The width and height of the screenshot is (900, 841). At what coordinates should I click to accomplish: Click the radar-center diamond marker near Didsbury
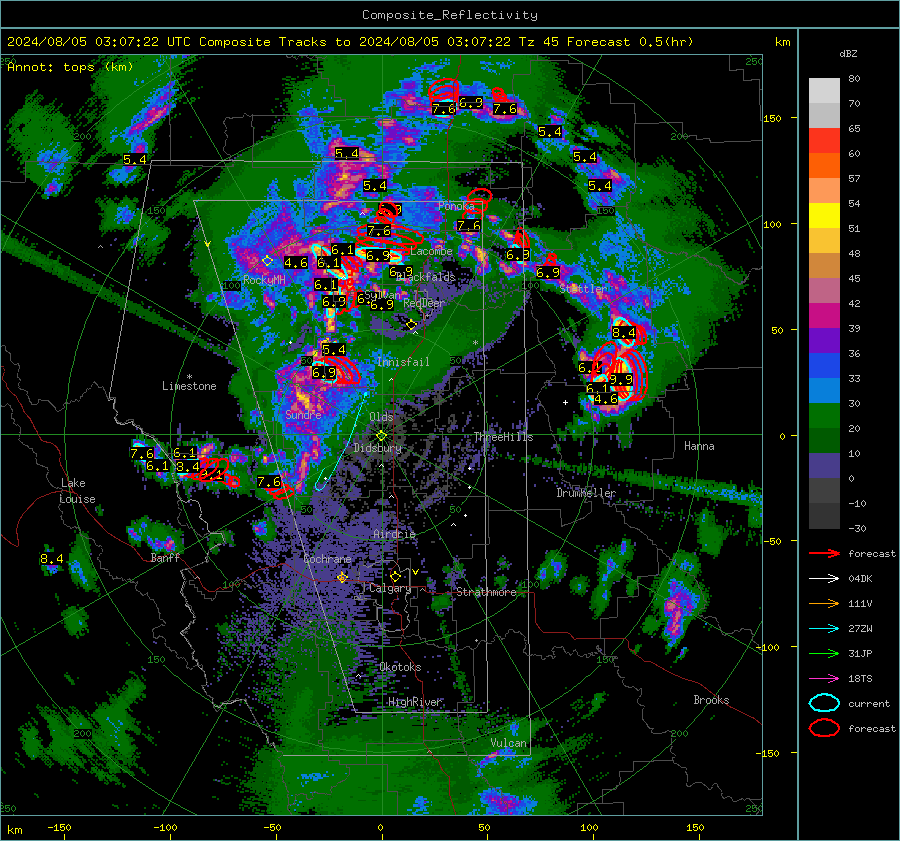click(x=381, y=436)
